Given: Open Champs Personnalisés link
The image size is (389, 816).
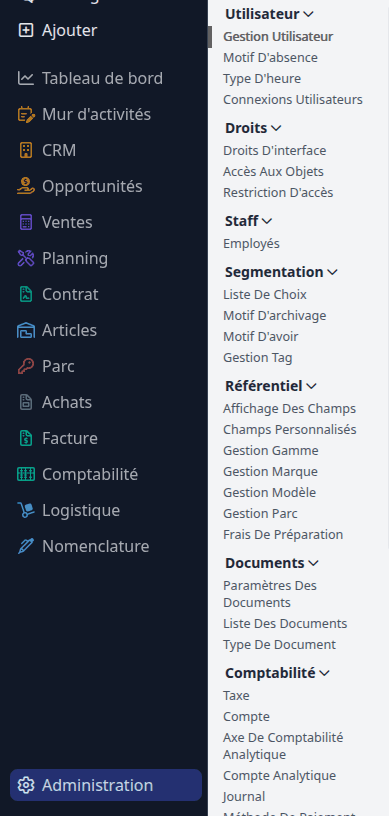Looking at the screenshot, I should coord(290,430).
